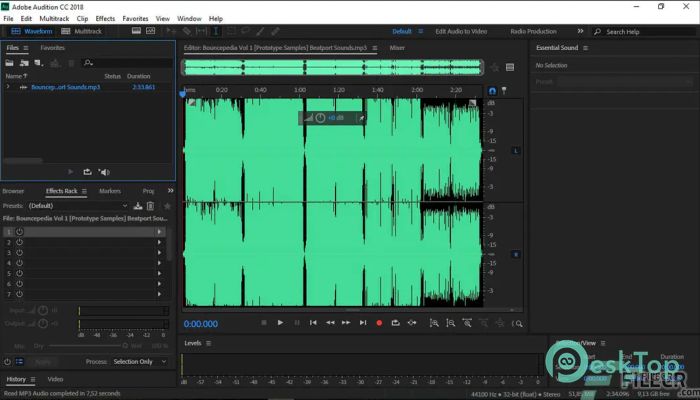Move playhead to previous marker
700x400 pixels.
[313, 322]
